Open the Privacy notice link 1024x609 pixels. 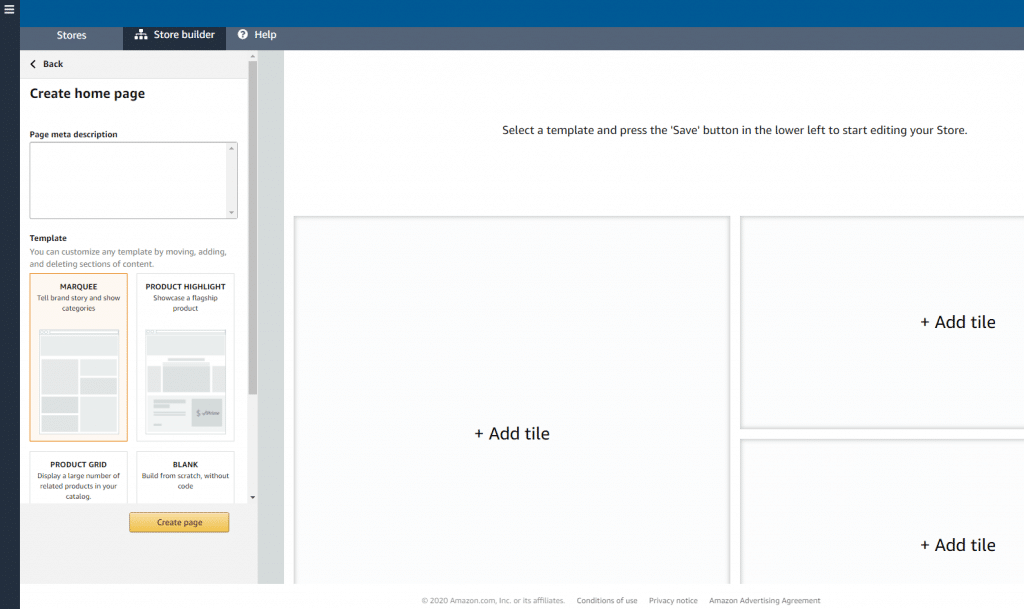pyautogui.click(x=673, y=601)
